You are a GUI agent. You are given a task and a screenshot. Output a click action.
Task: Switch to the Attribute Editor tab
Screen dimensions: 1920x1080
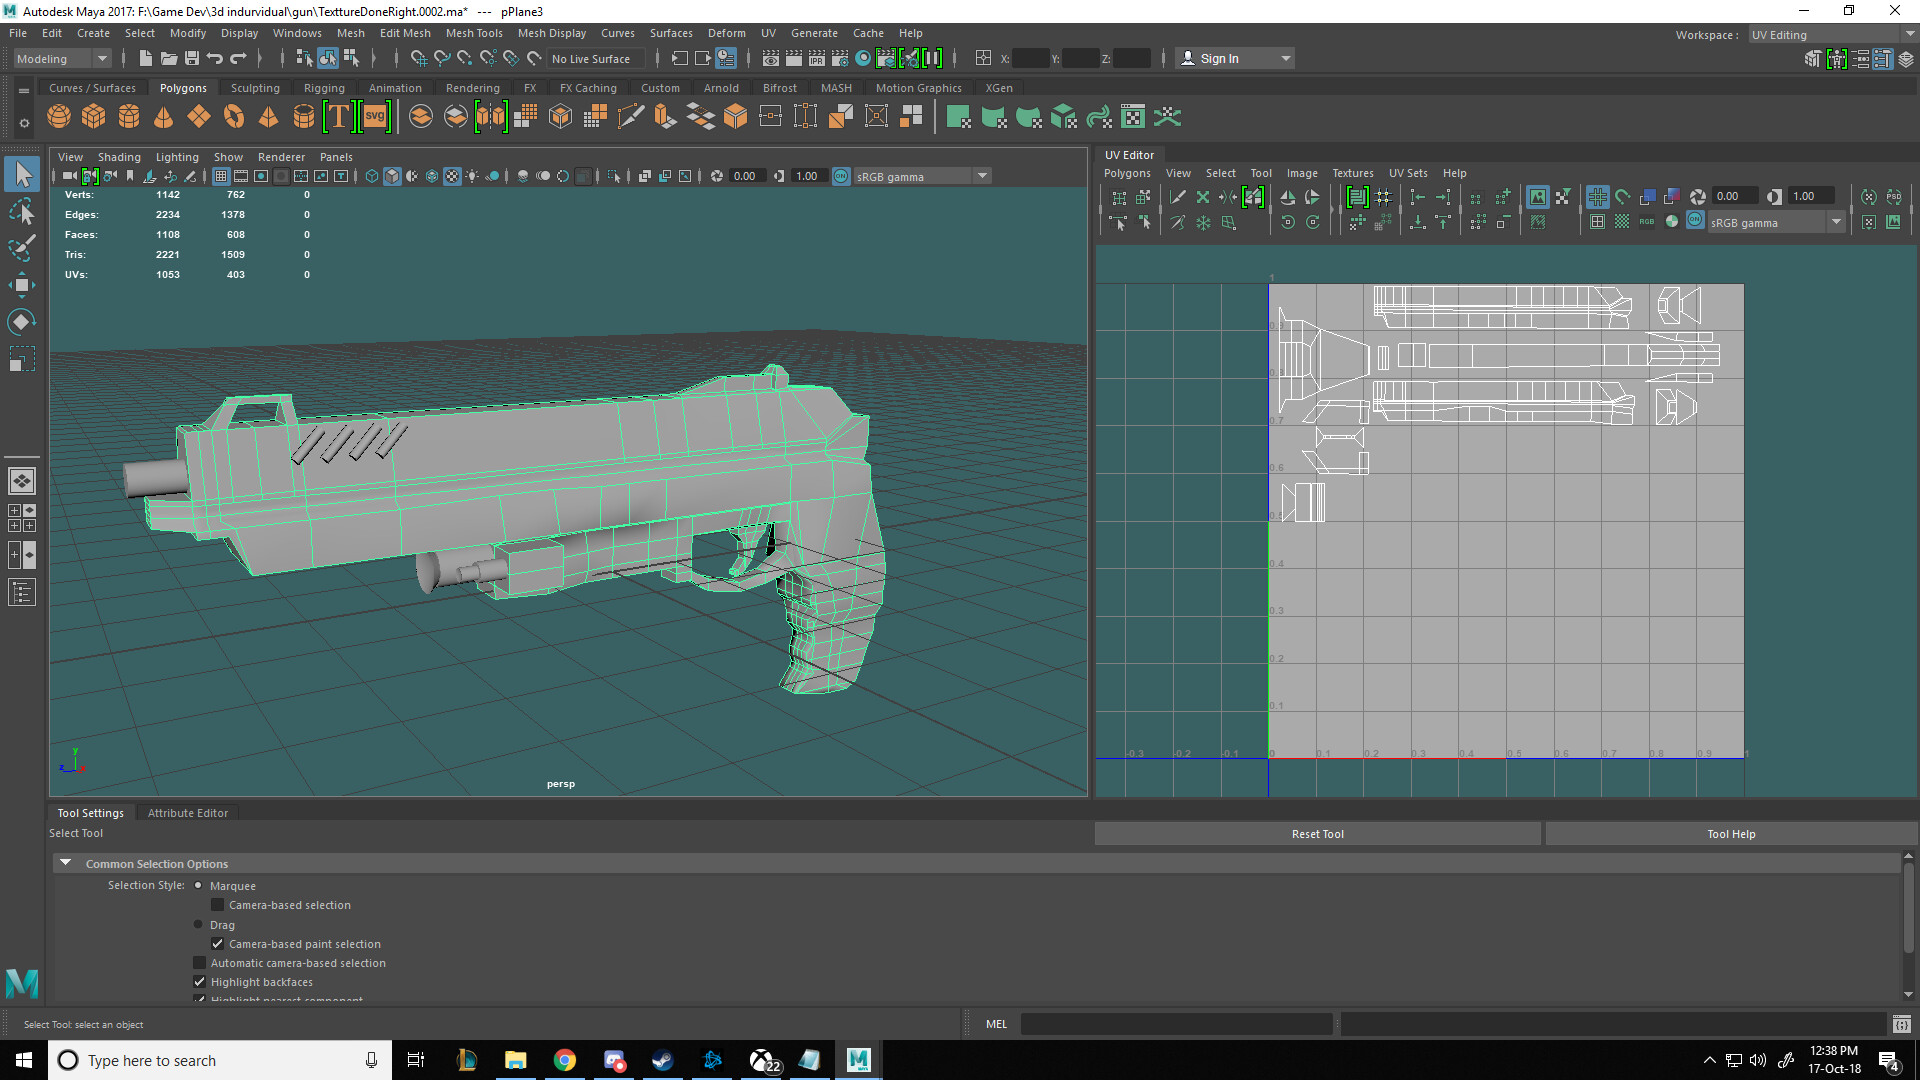(x=188, y=812)
